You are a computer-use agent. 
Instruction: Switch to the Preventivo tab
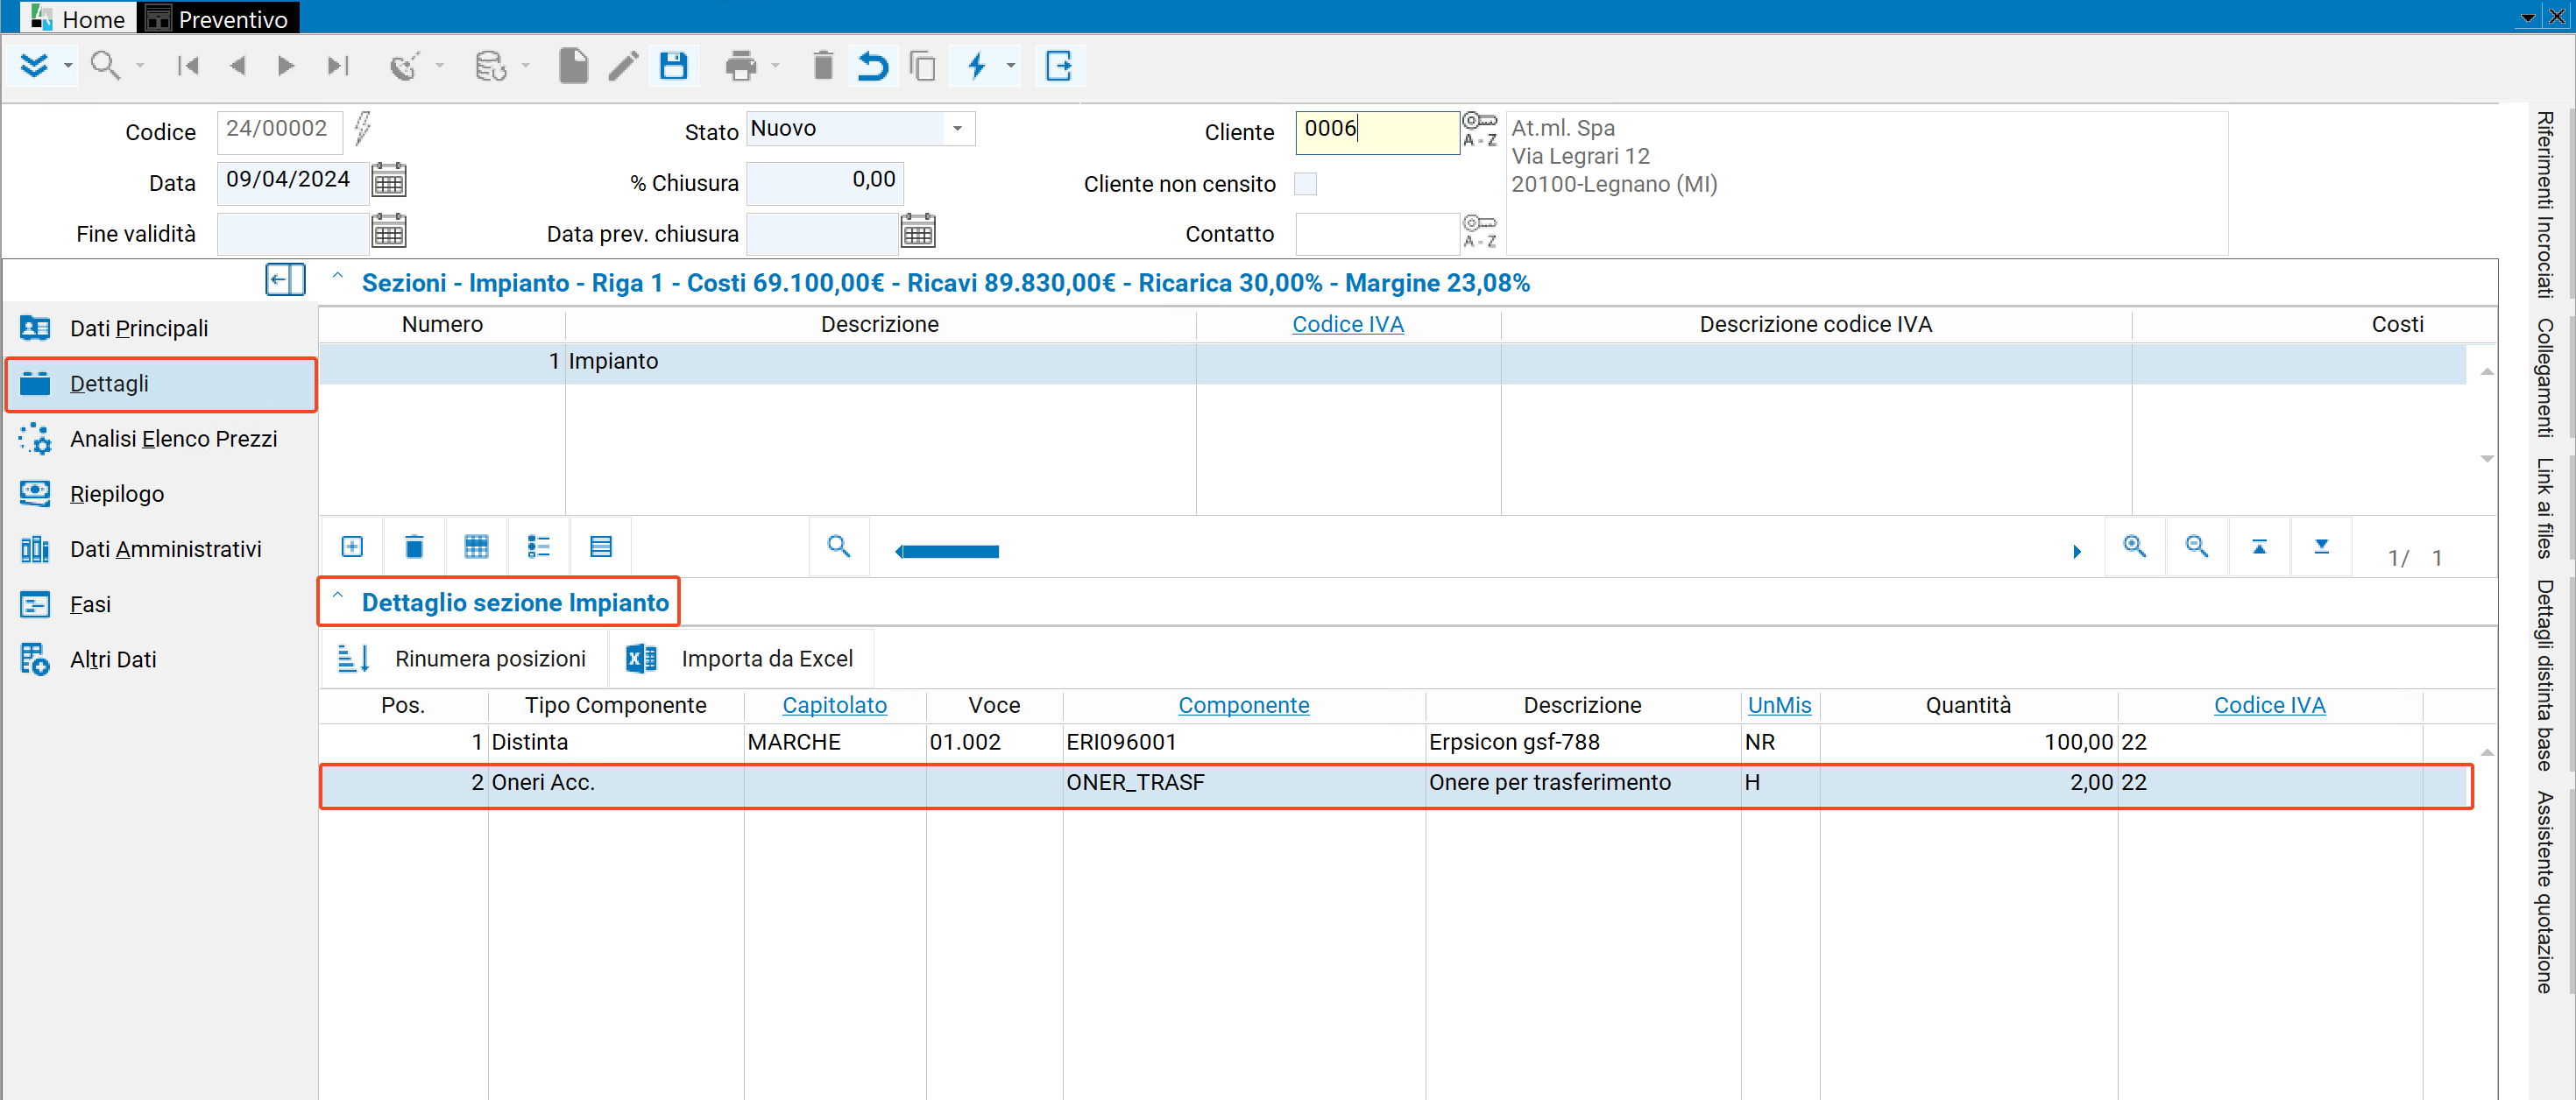pos(217,18)
